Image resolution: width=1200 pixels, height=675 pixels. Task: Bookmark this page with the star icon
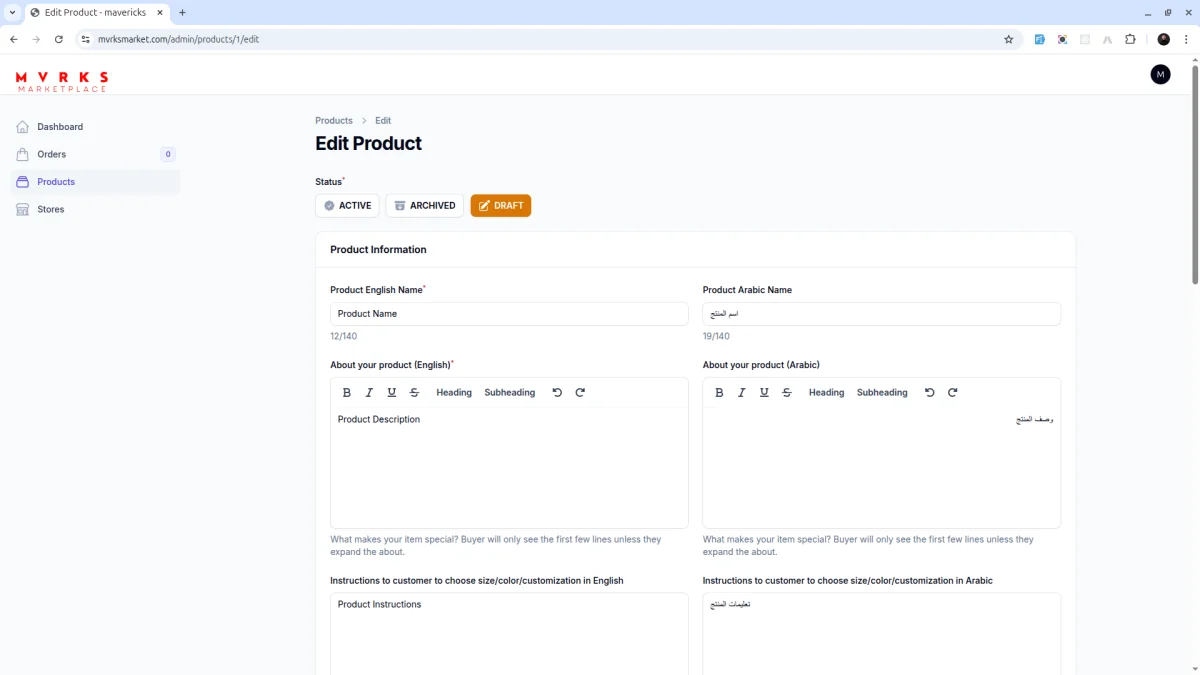click(x=1008, y=39)
